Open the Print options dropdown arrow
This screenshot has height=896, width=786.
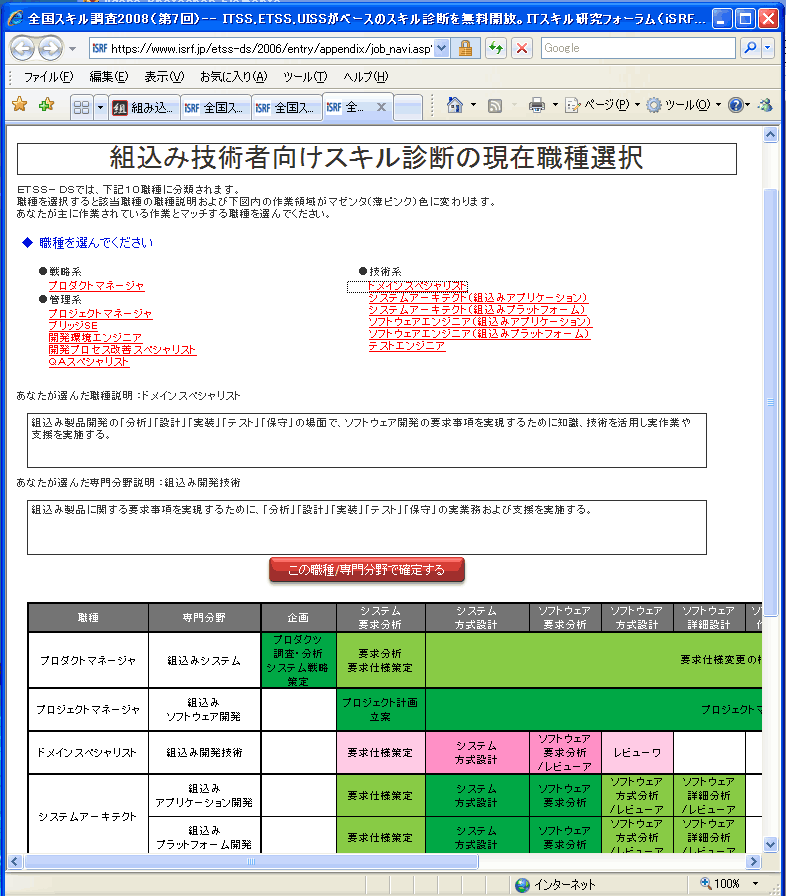point(555,105)
